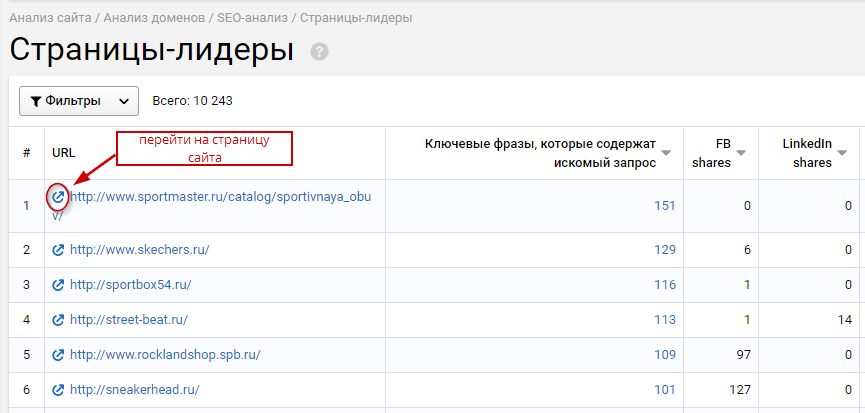The width and height of the screenshot is (865, 413).
Task: Open http://www.rocklandshop.spb.ru/ link
Action: pyautogui.click(x=165, y=355)
